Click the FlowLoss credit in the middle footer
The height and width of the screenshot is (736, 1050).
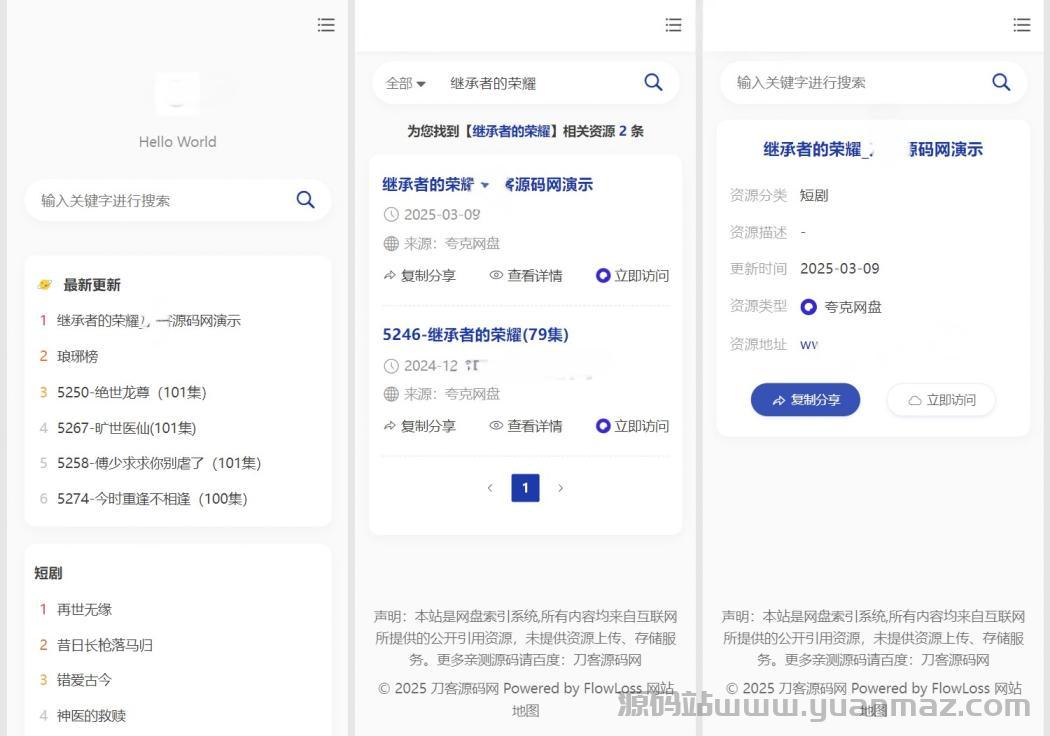click(613, 688)
